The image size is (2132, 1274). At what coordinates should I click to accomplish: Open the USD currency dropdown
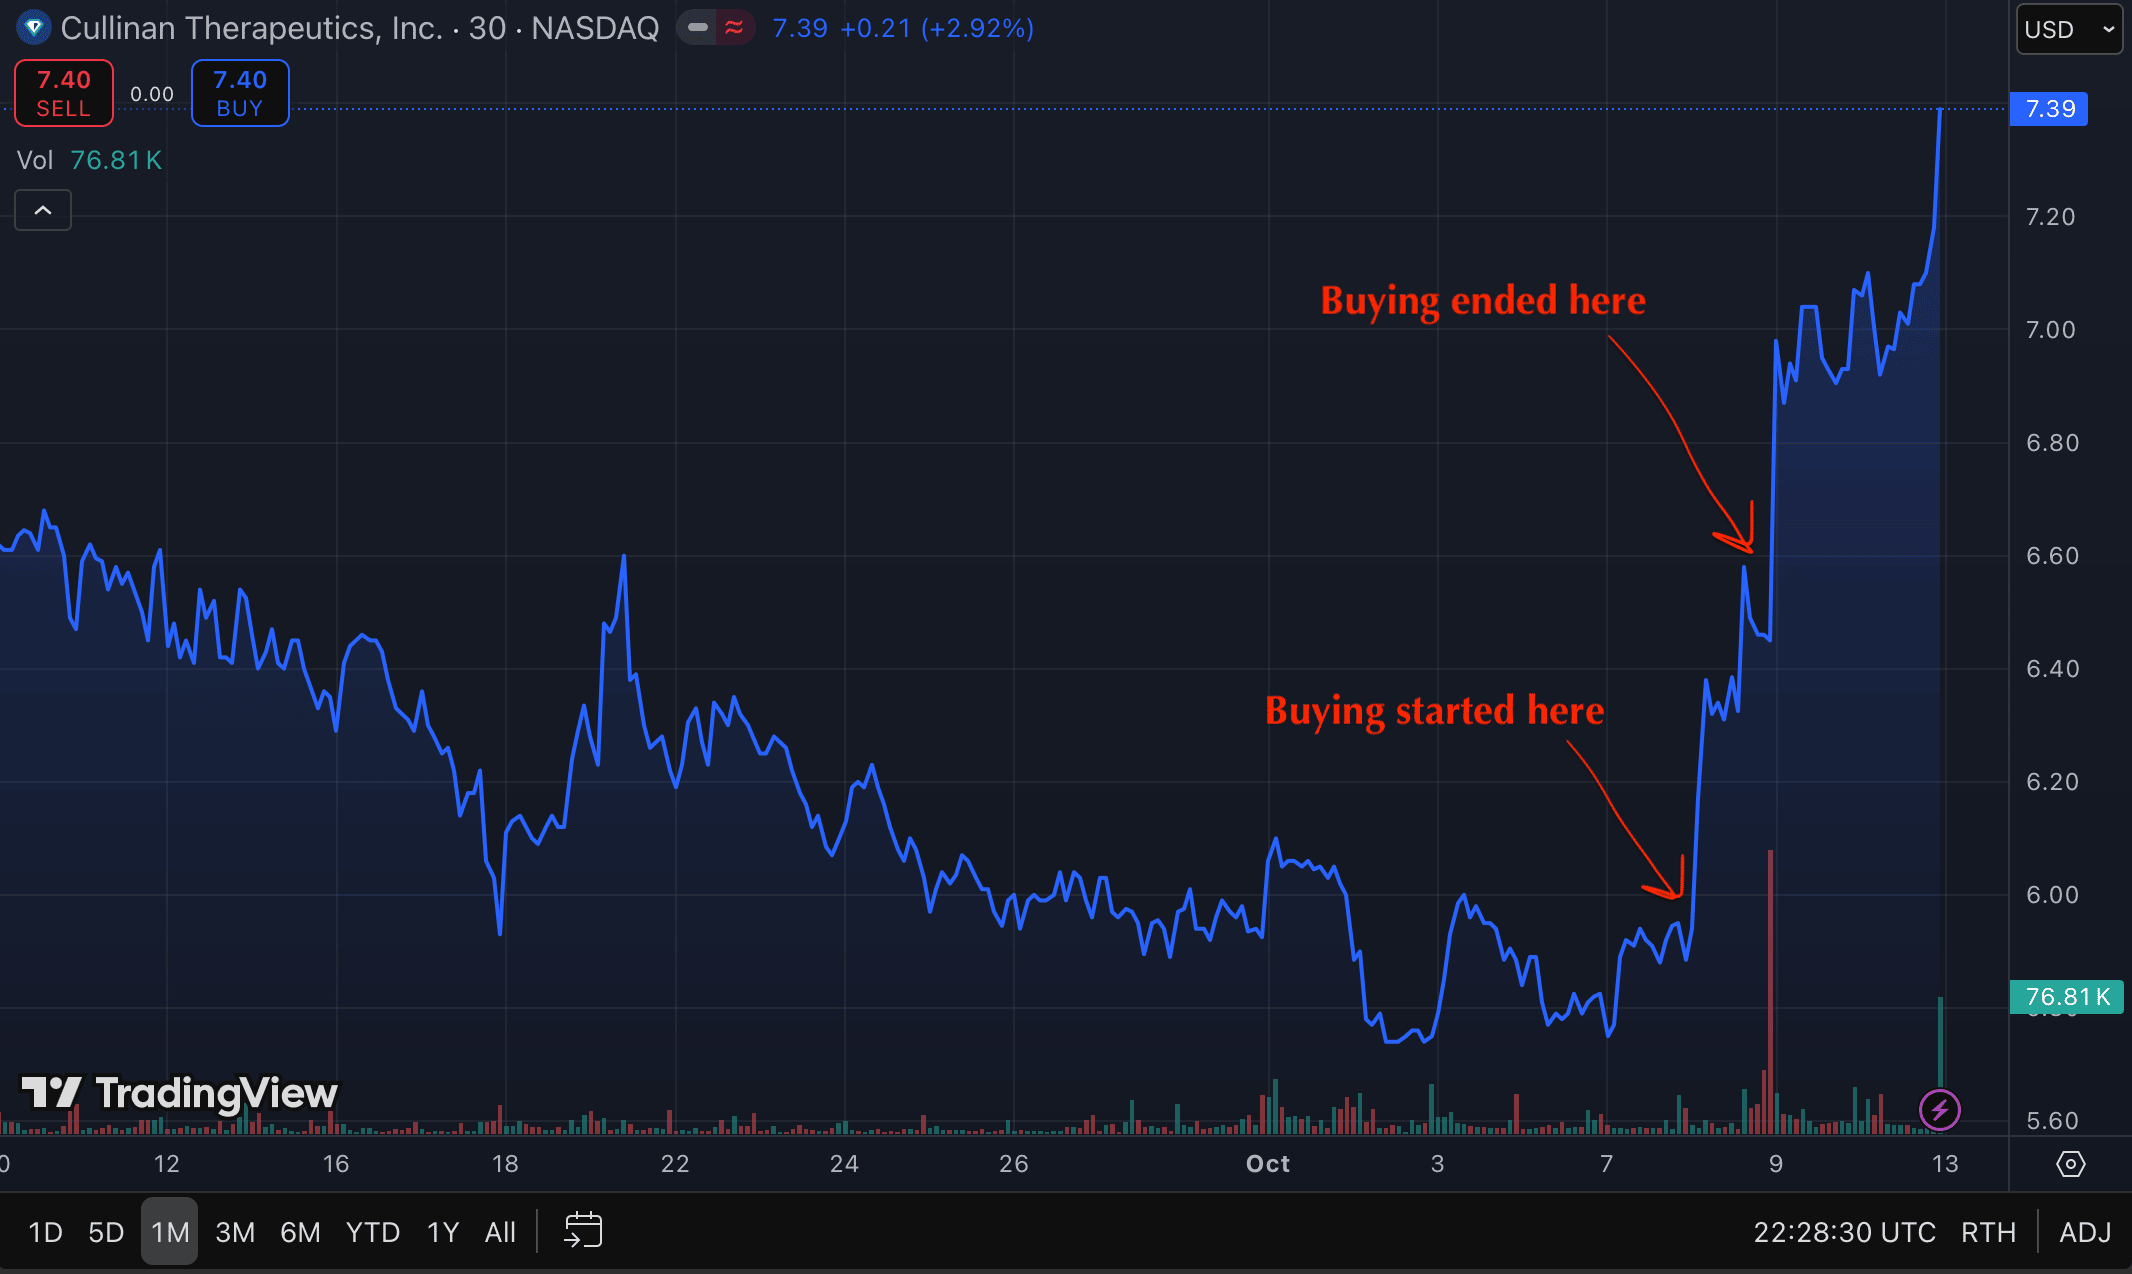point(2068,29)
